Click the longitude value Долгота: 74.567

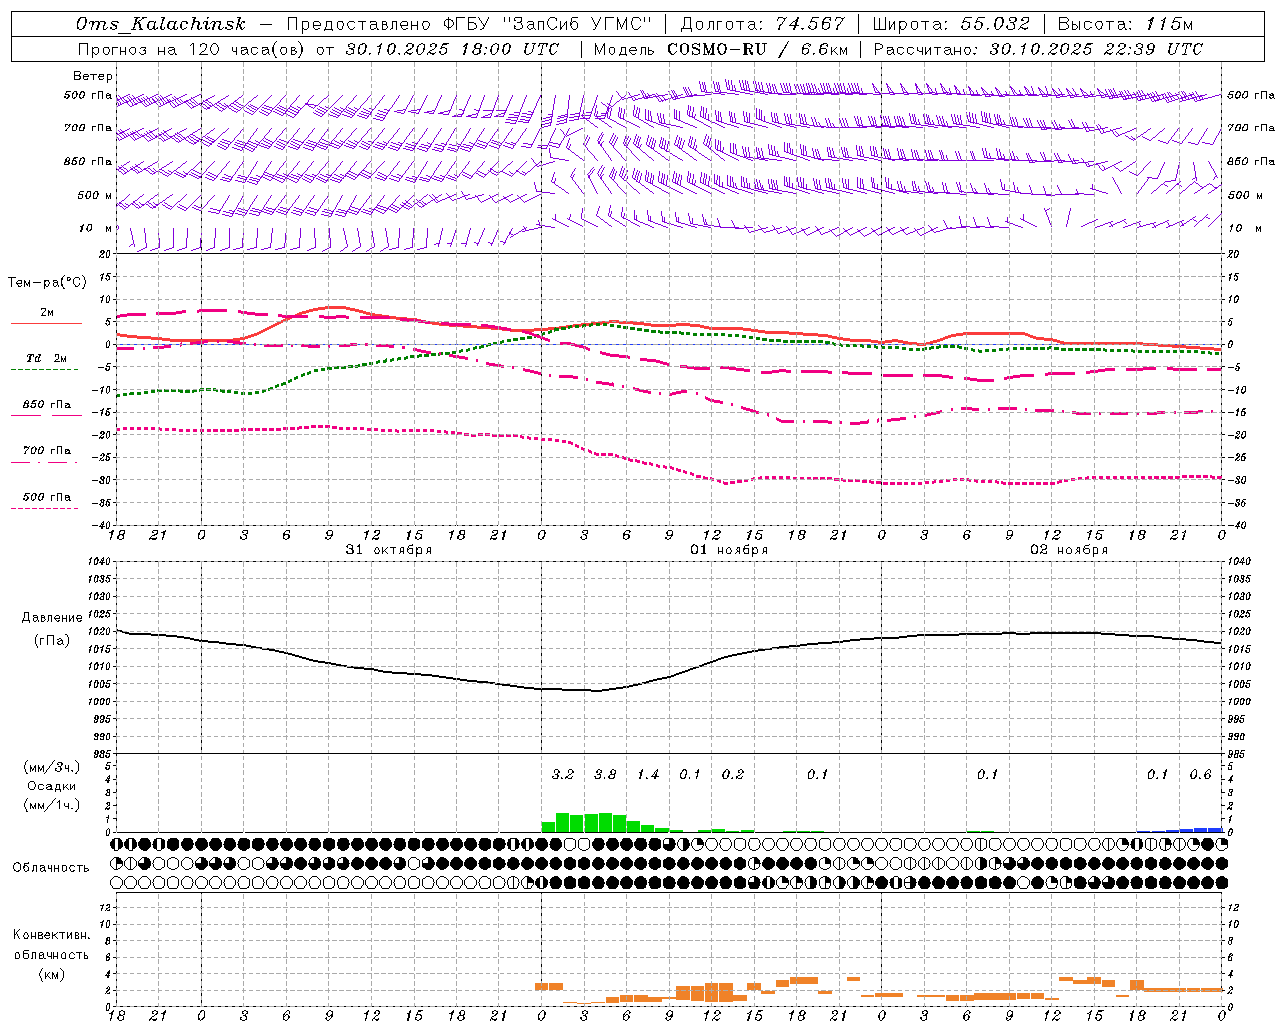[x=763, y=24]
